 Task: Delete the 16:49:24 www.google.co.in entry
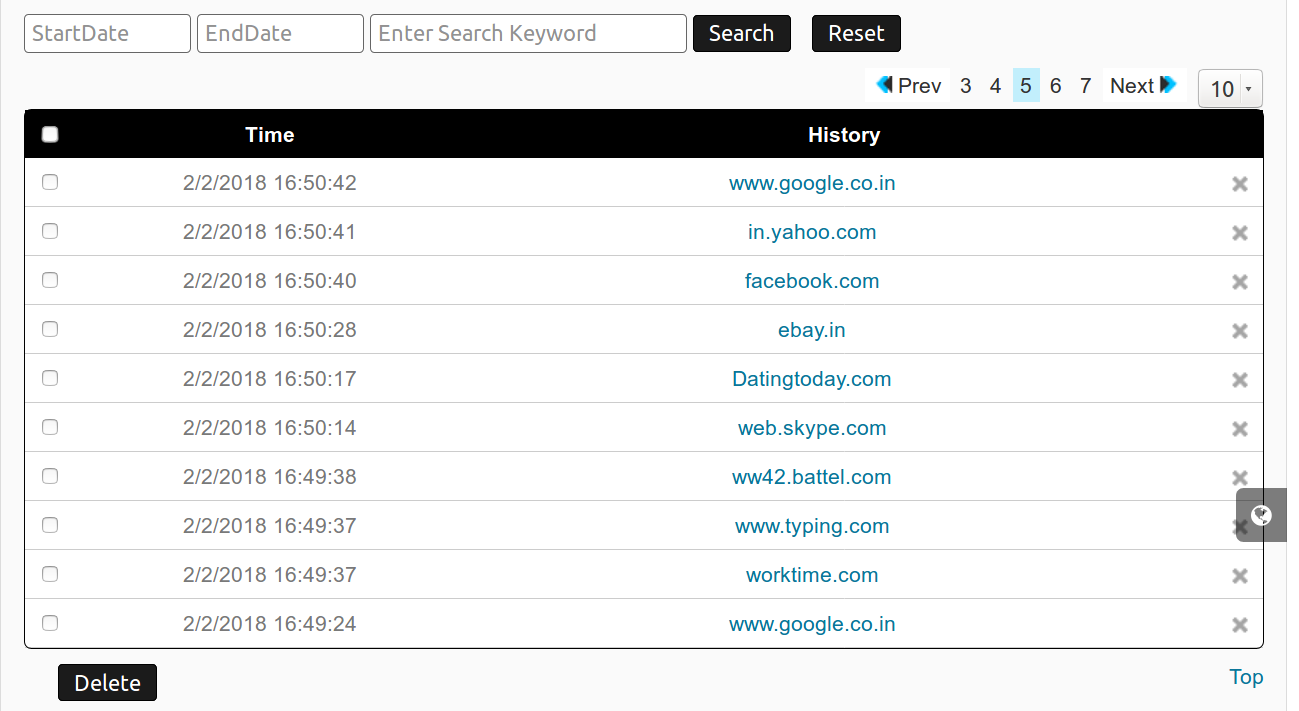1240,625
